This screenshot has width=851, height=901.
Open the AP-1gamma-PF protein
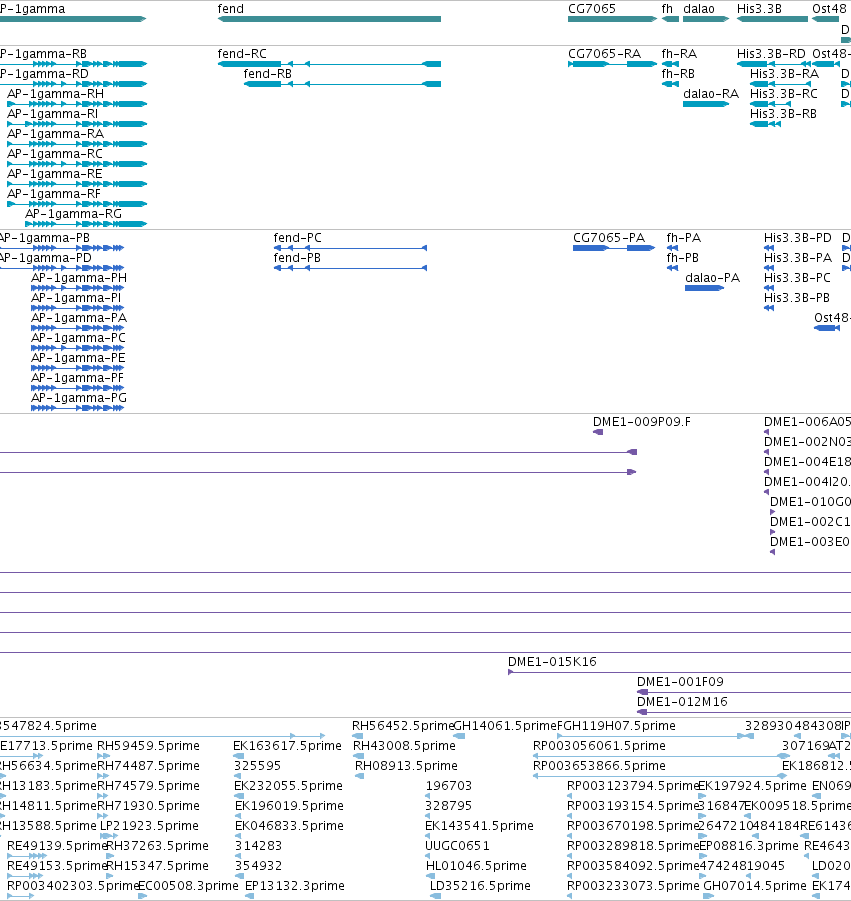click(x=78, y=388)
